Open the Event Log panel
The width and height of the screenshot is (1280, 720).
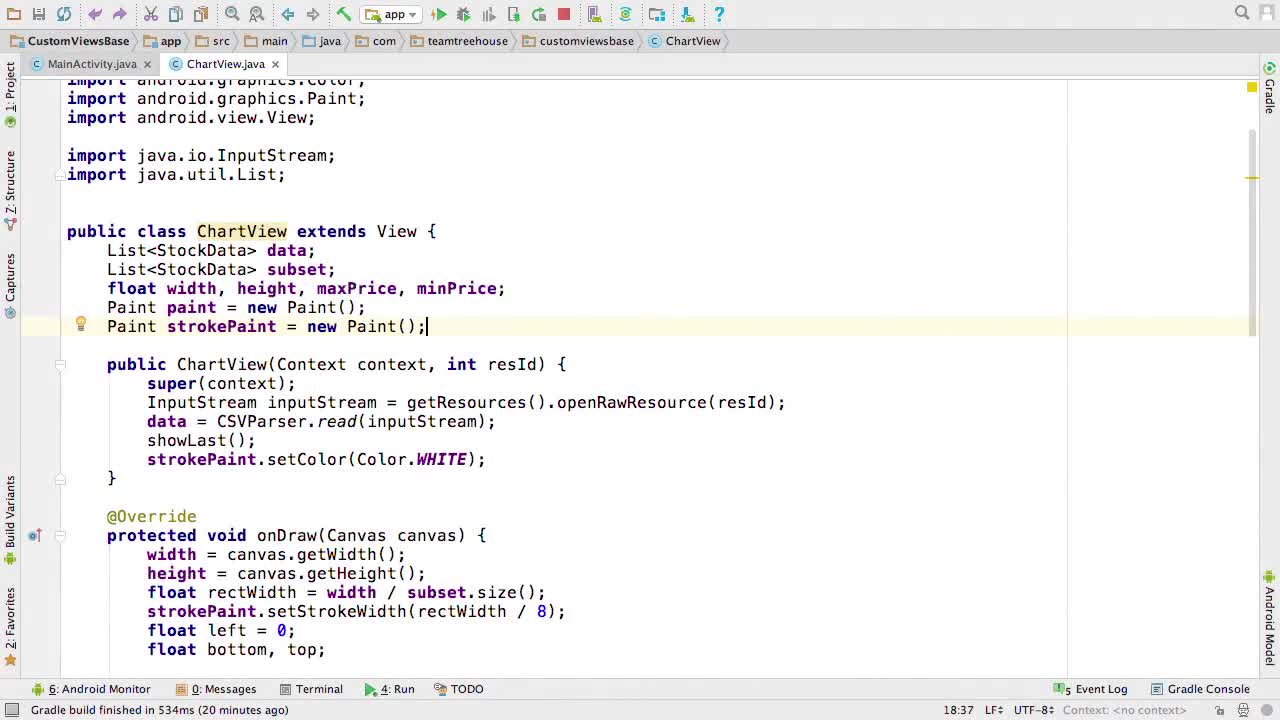1090,689
